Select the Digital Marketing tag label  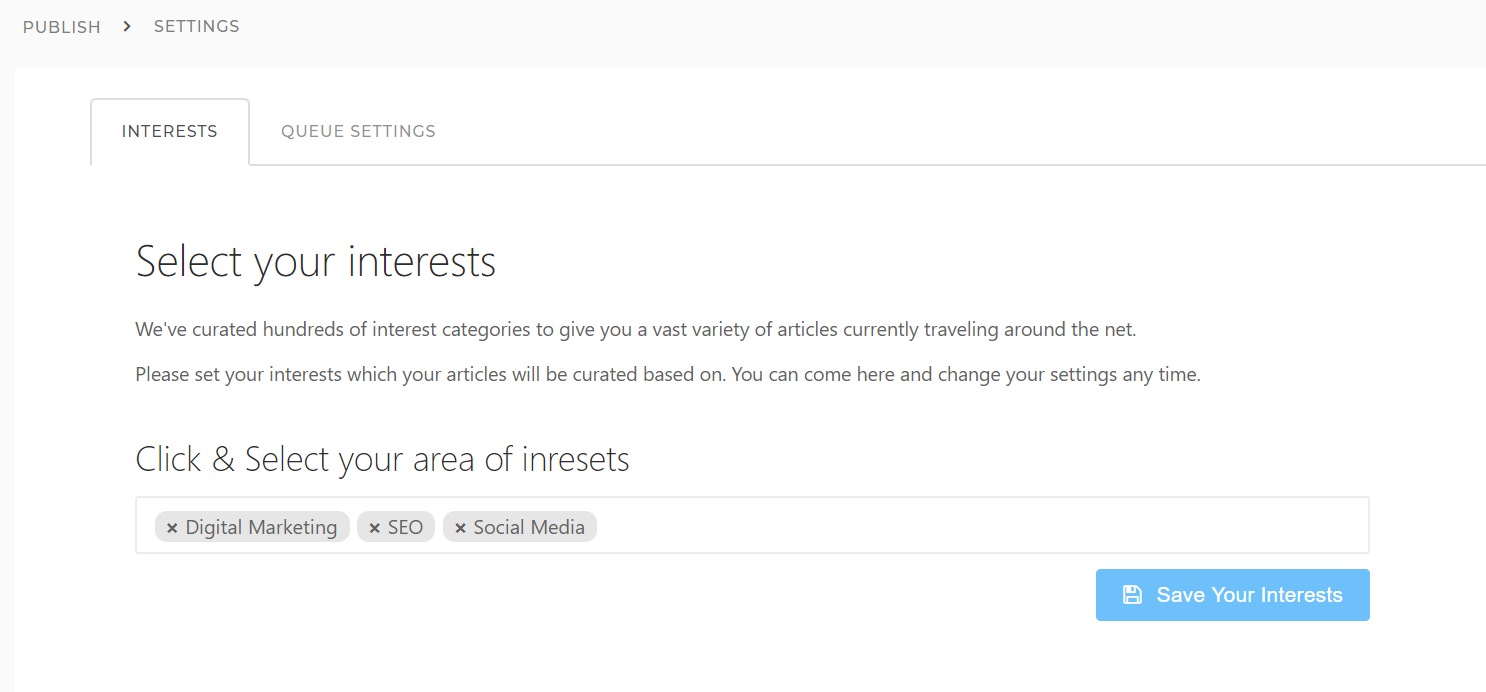click(x=262, y=527)
